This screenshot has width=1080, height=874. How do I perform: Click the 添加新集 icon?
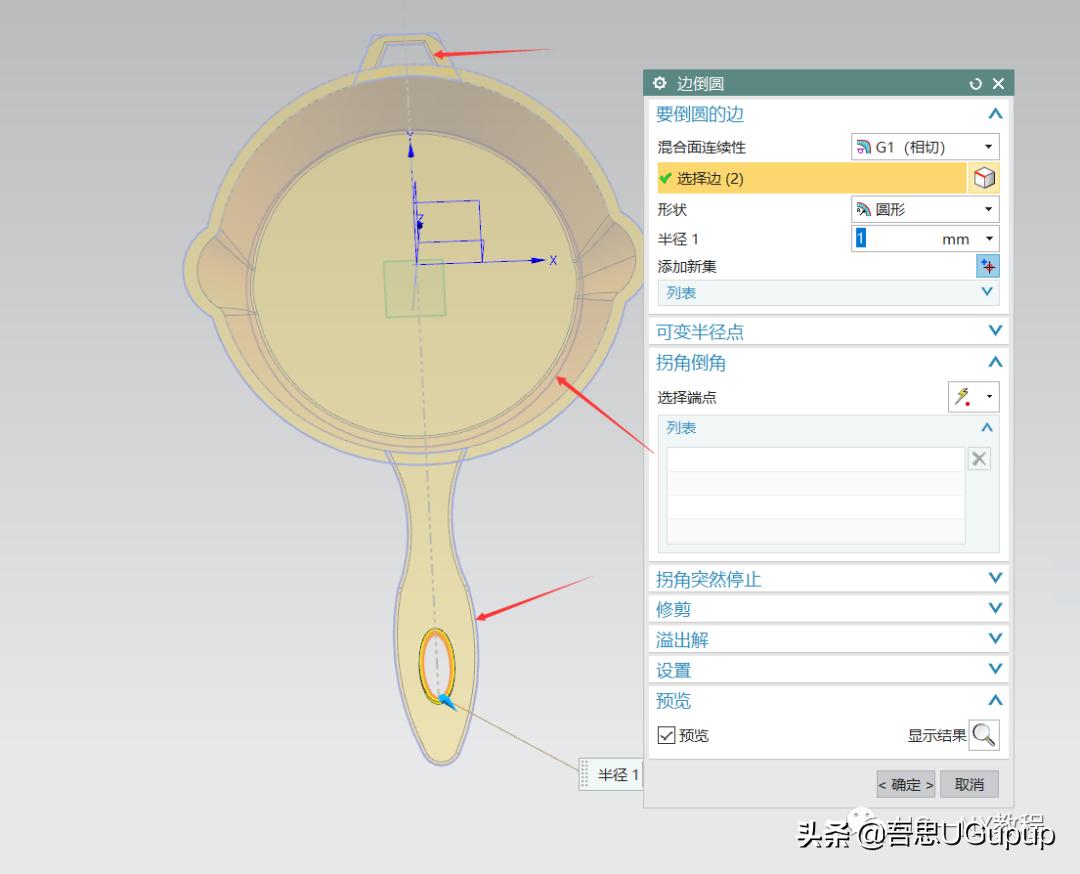pyautogui.click(x=988, y=266)
